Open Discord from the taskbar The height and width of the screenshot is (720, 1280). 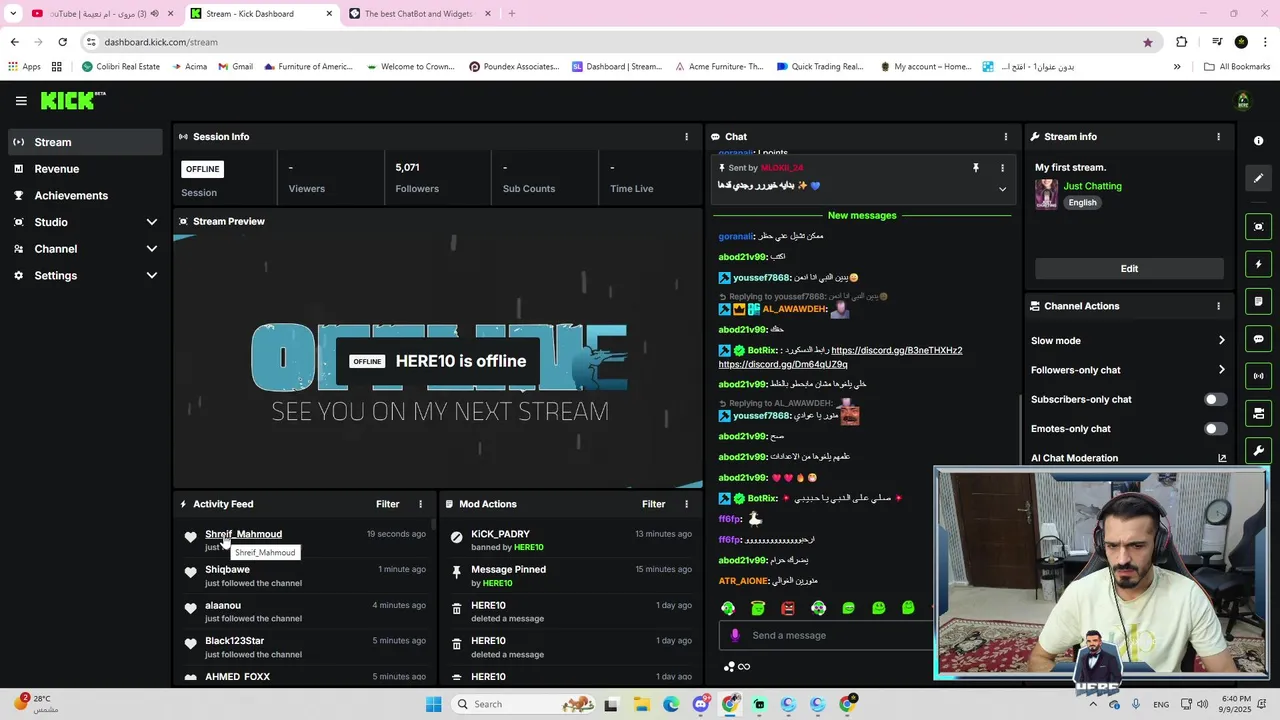point(701,704)
